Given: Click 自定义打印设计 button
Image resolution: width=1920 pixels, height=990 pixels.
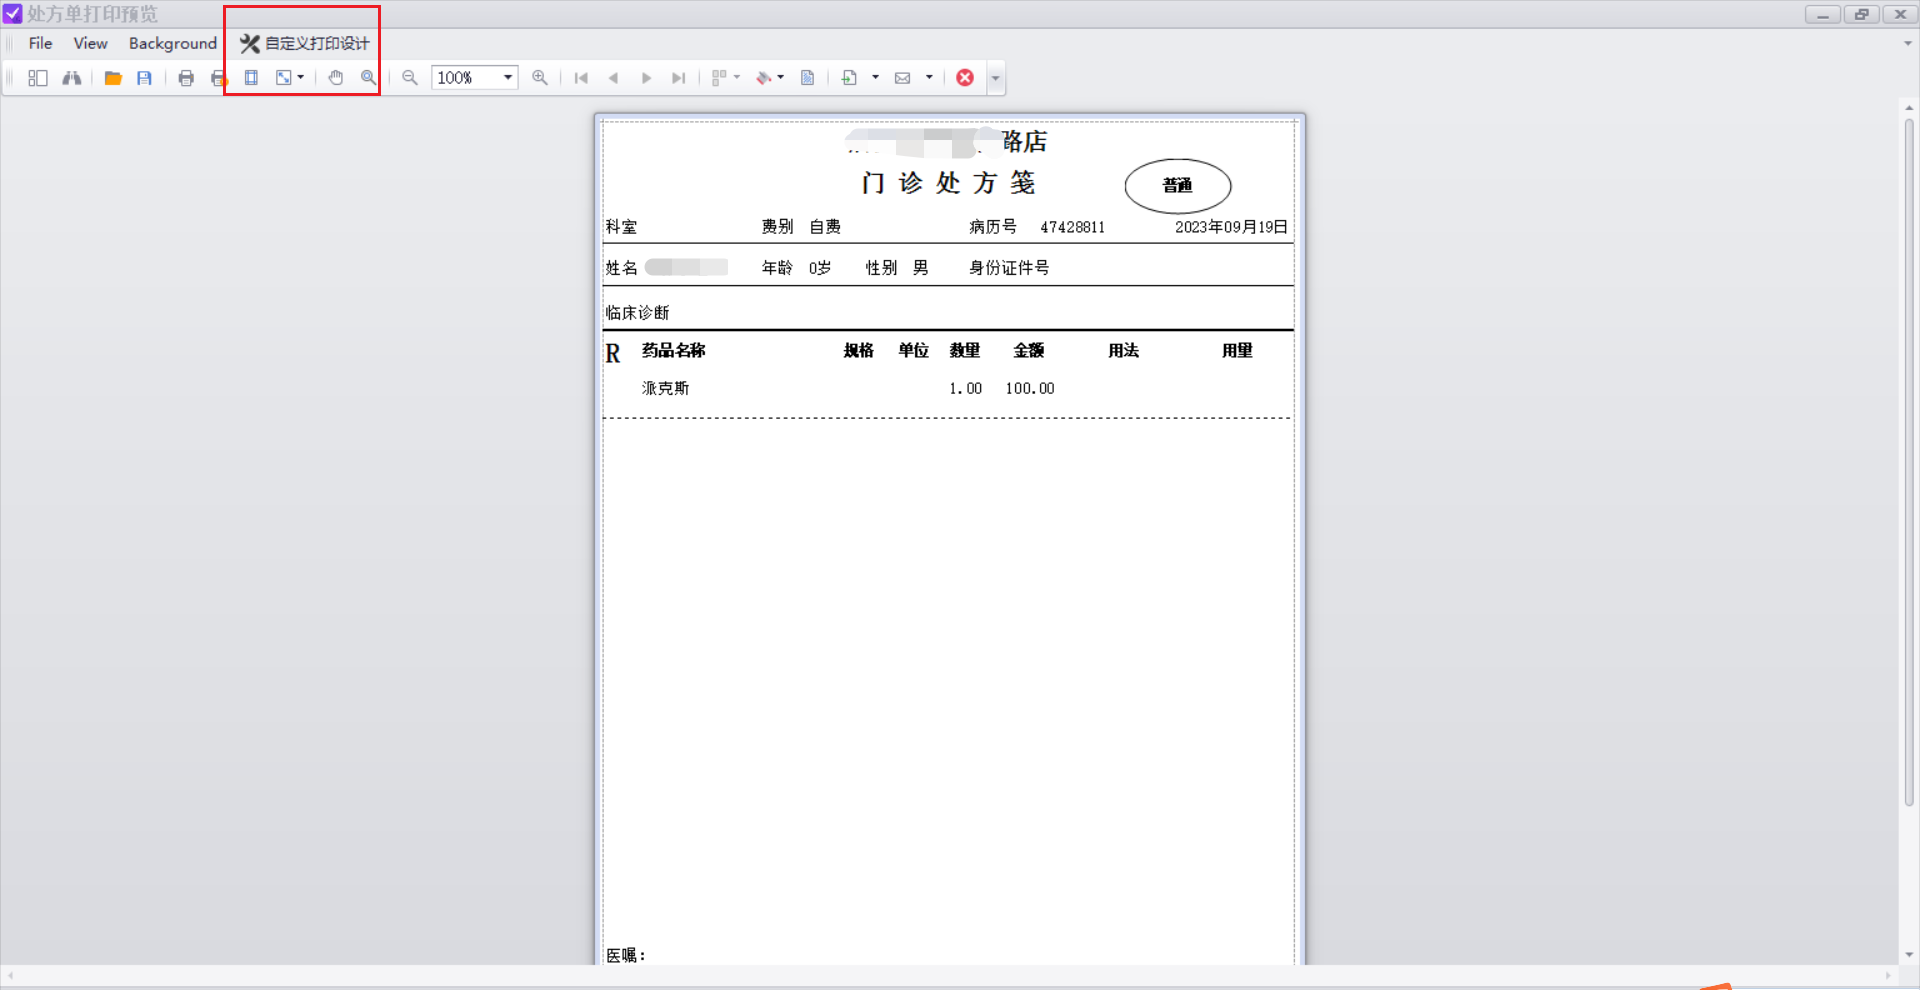Looking at the screenshot, I should [304, 43].
